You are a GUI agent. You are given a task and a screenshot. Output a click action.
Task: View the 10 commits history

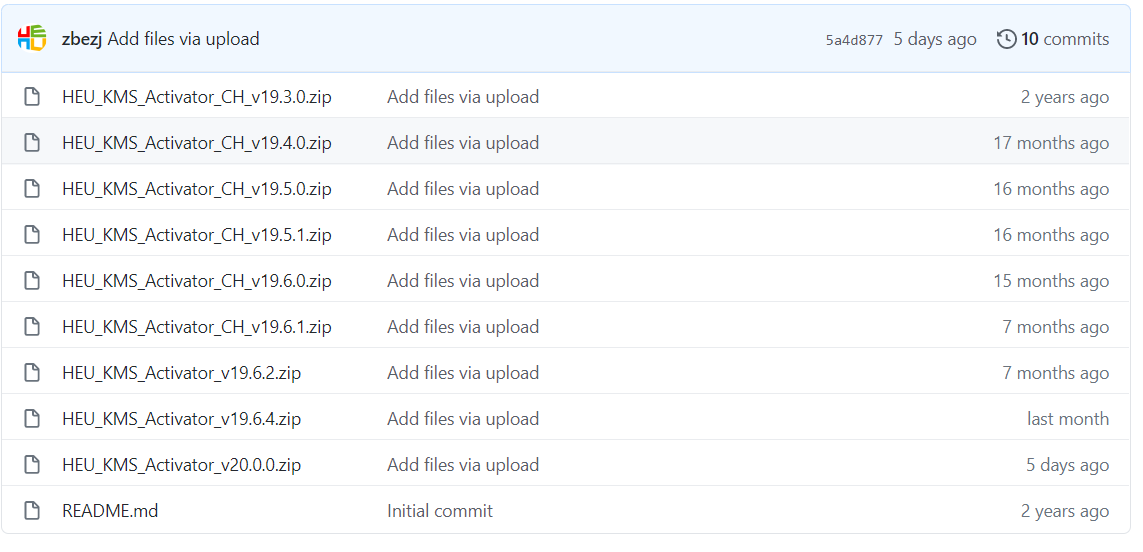(1064, 39)
